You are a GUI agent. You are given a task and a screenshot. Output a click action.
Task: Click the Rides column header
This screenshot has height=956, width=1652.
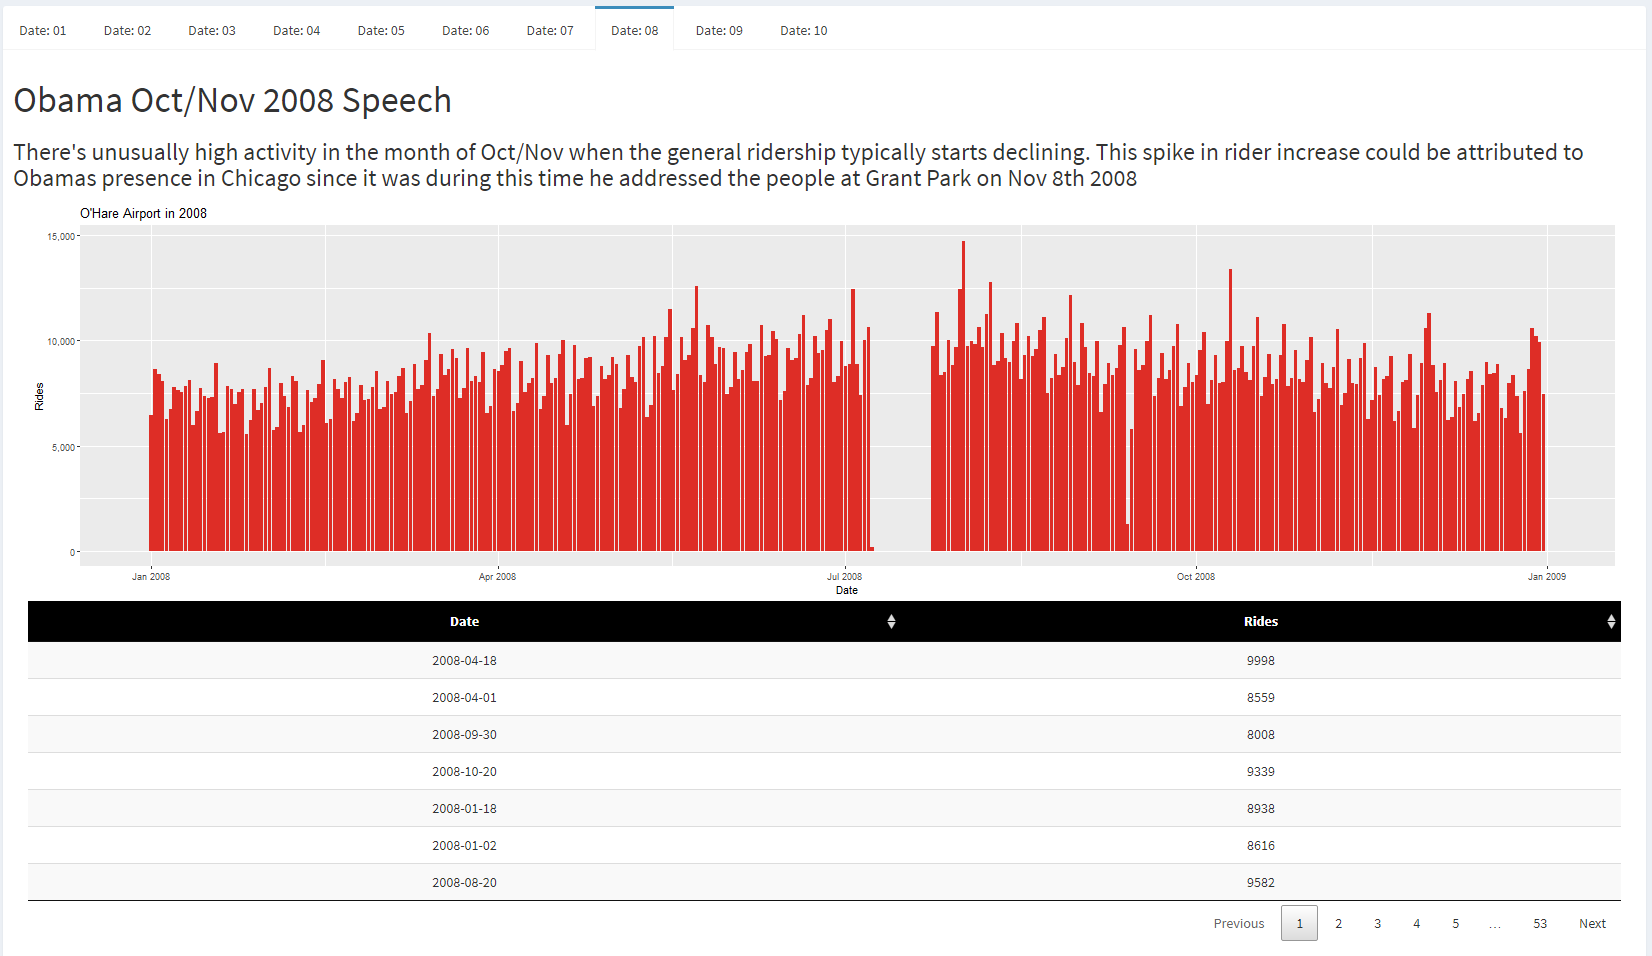1261,622
